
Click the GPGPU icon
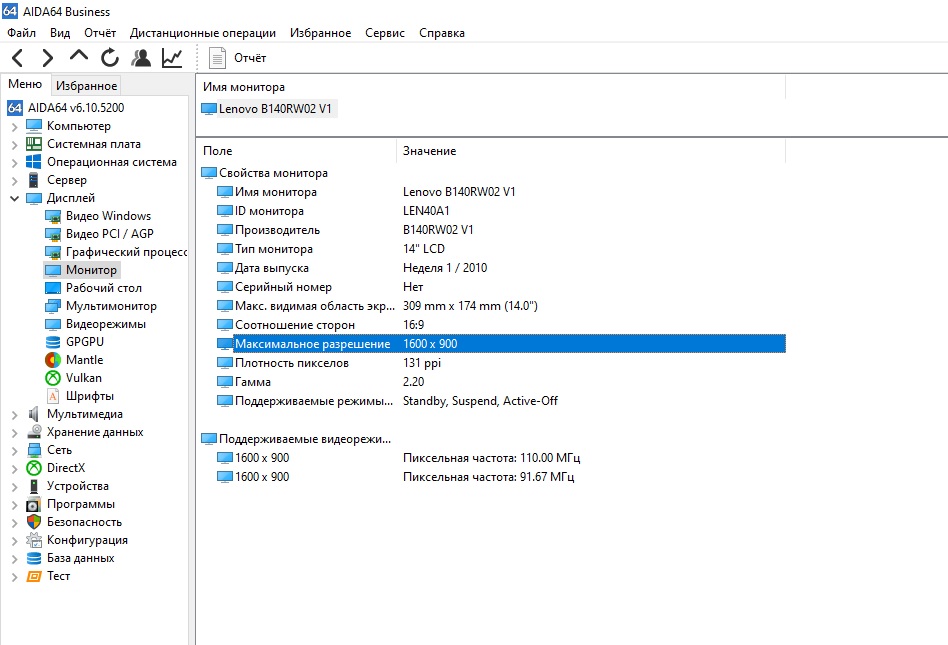pos(53,342)
